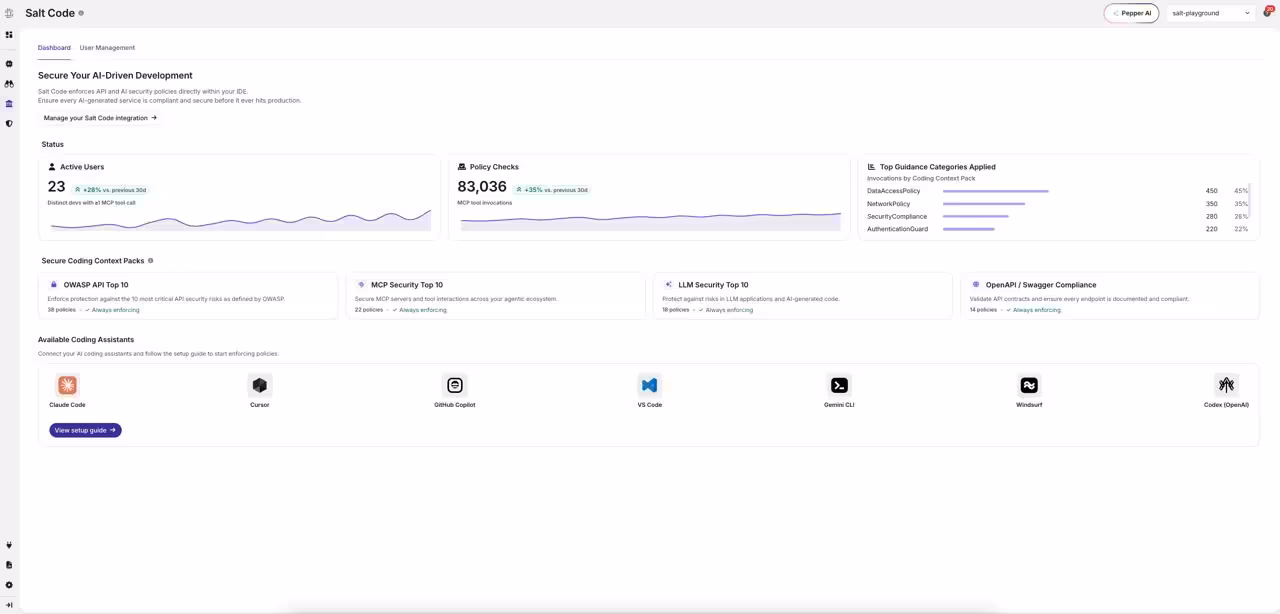Click the Claude Code label
Screen dimensions: 1280x614
coord(67,405)
